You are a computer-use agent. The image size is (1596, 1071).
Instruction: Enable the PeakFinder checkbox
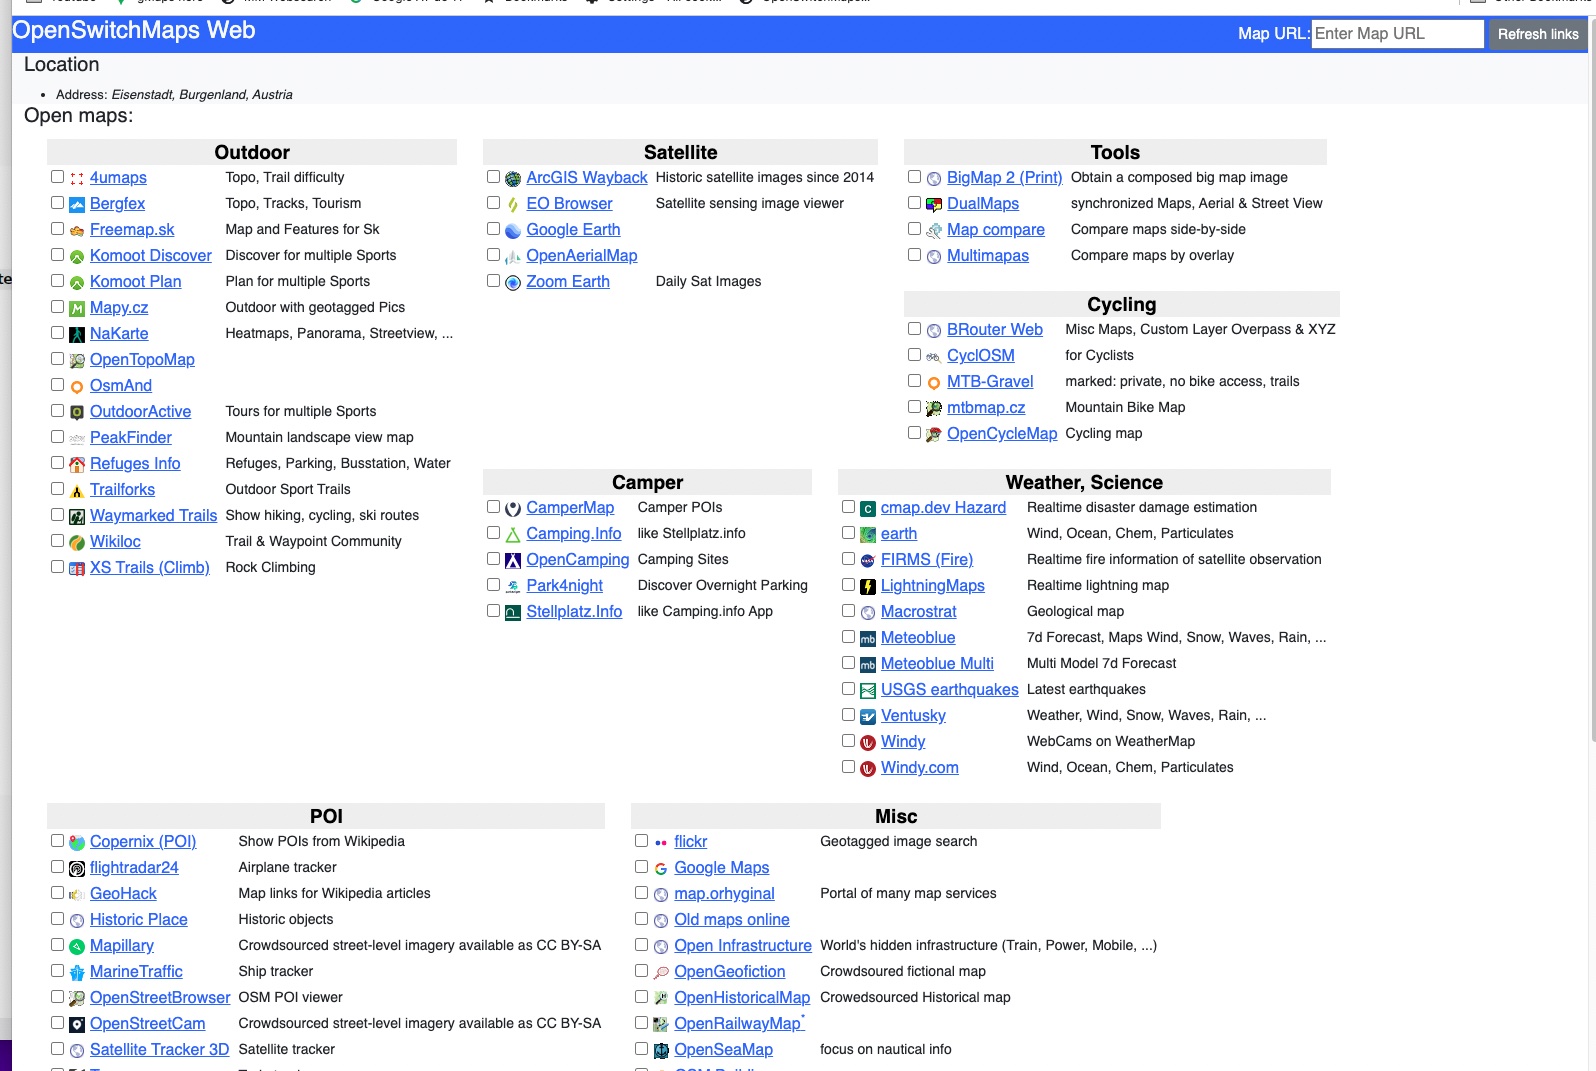point(58,436)
